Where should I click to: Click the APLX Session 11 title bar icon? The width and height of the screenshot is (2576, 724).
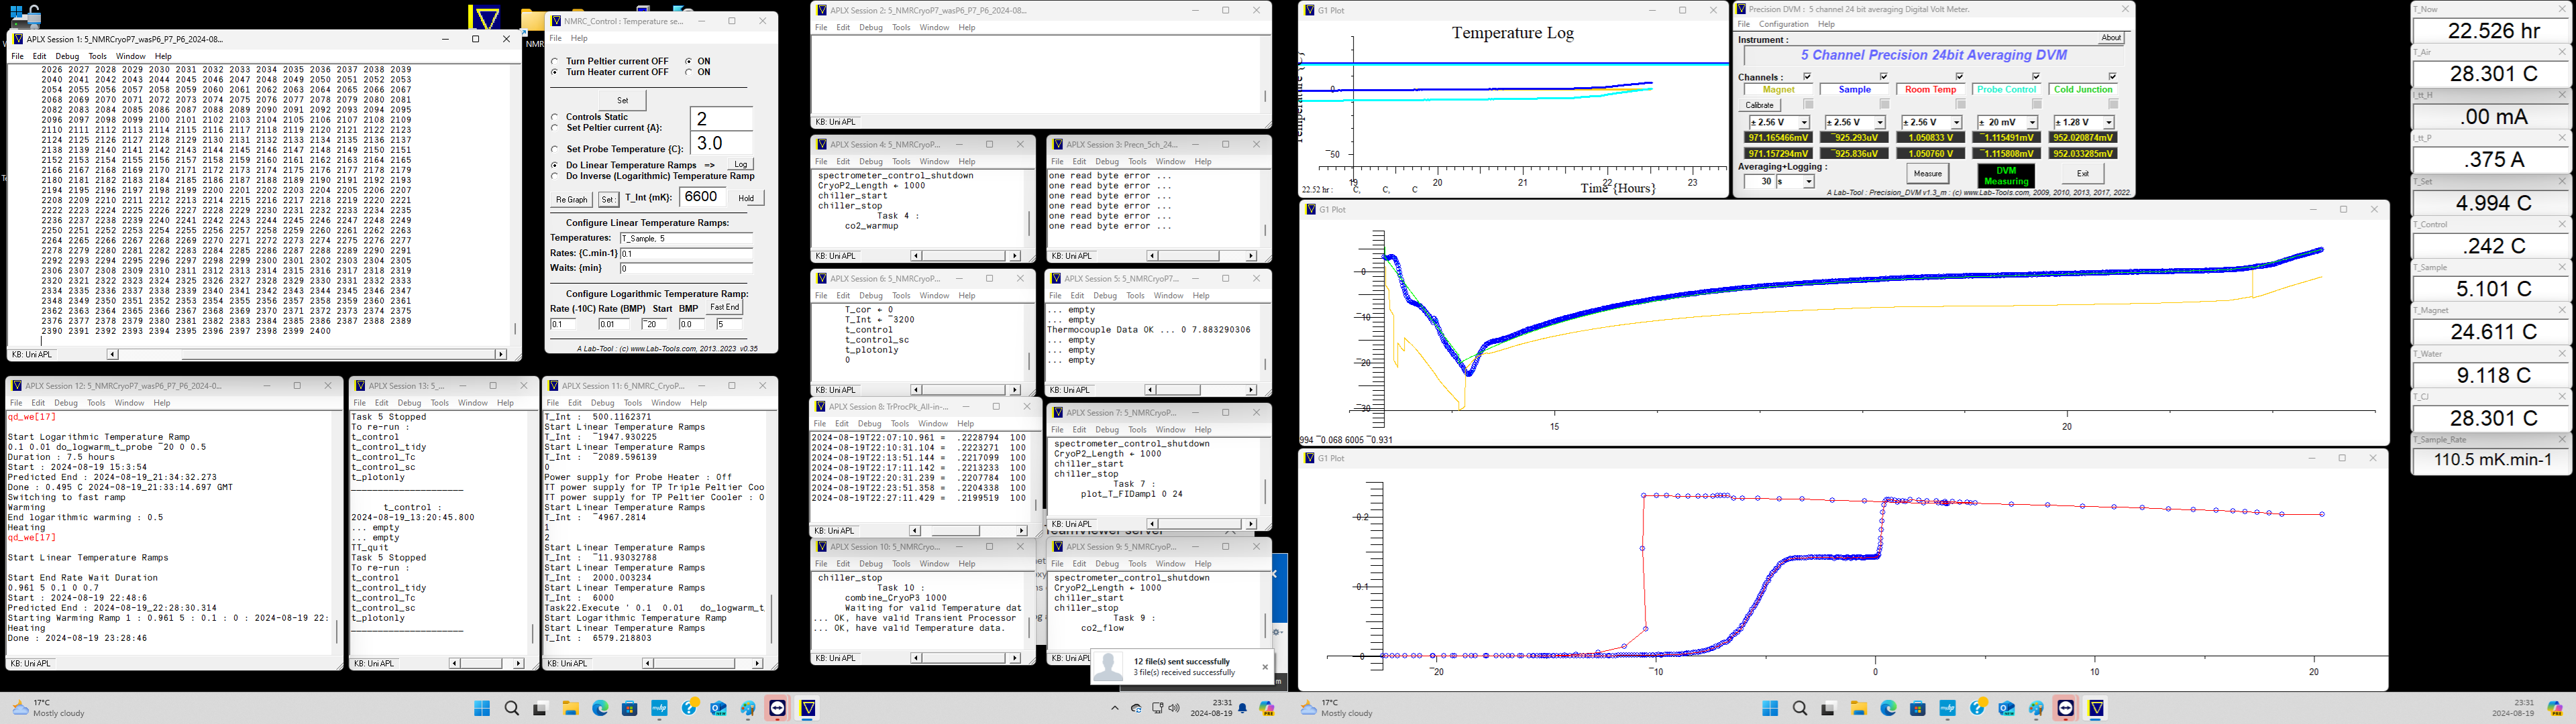click(552, 385)
